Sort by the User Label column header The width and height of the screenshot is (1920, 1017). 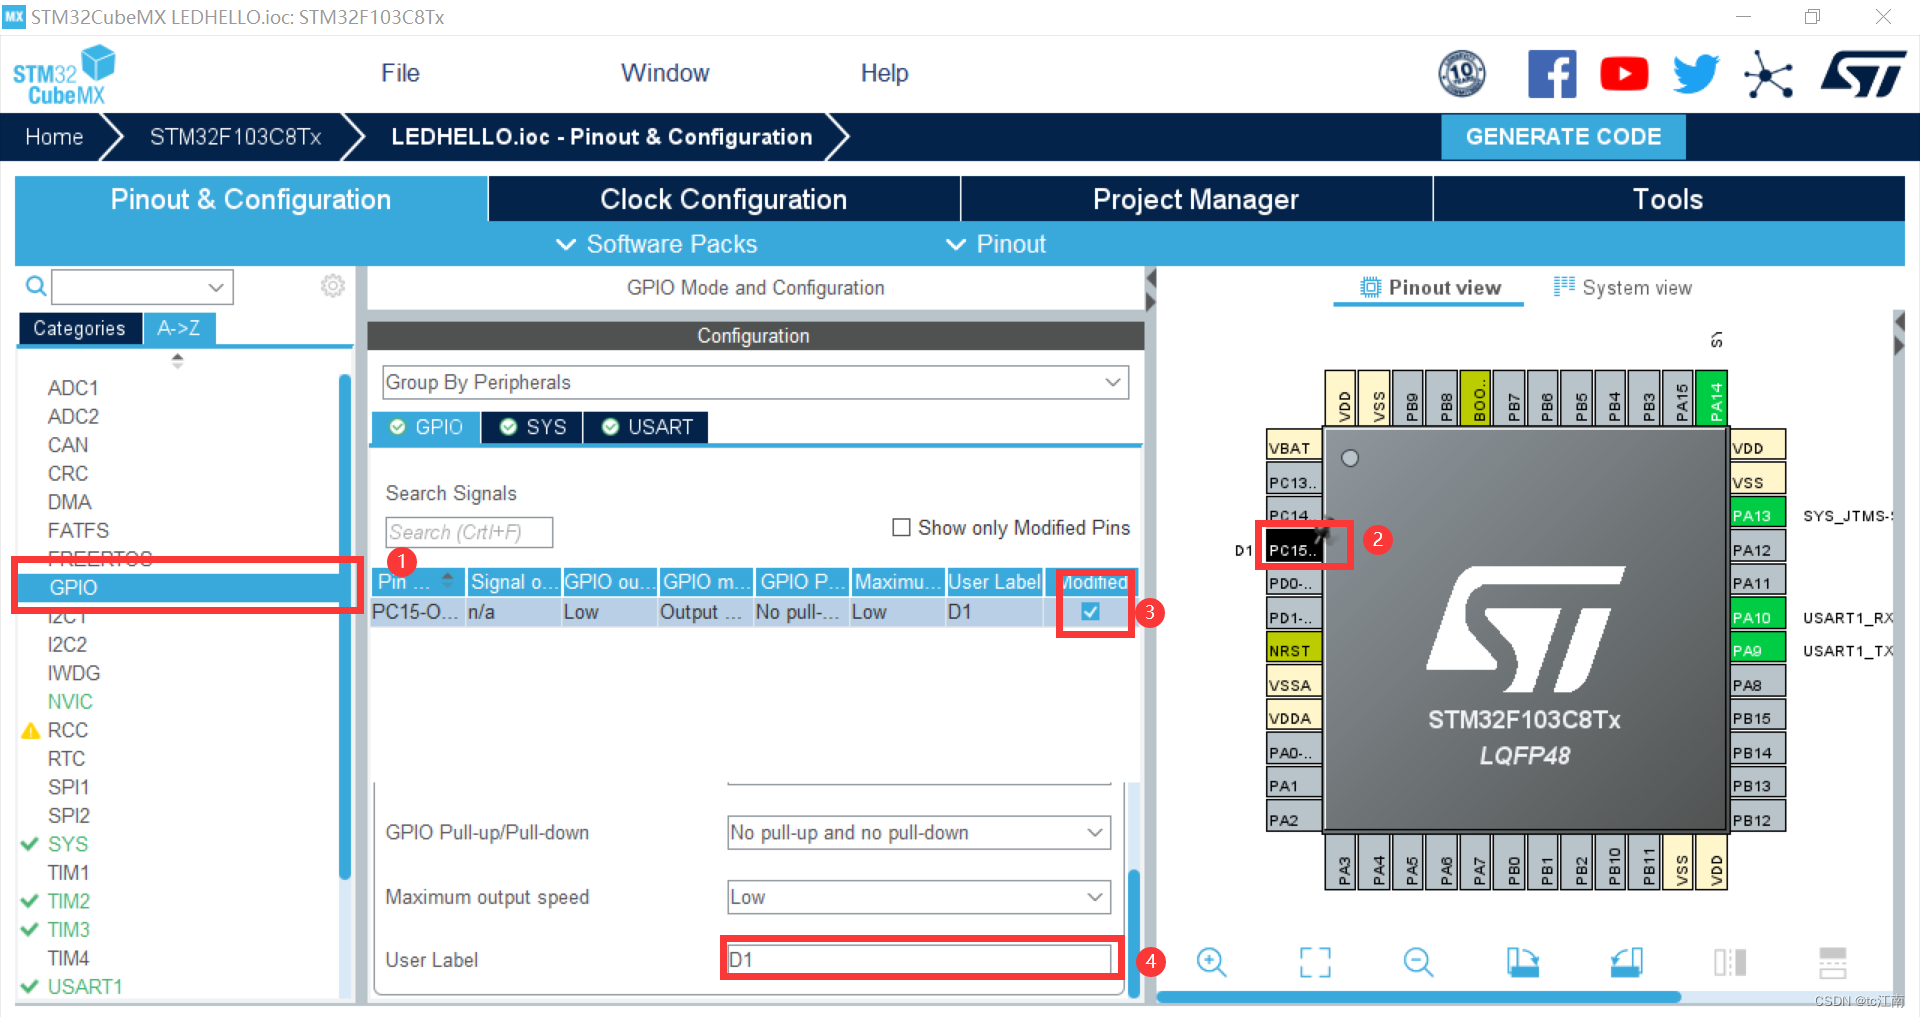994,581
